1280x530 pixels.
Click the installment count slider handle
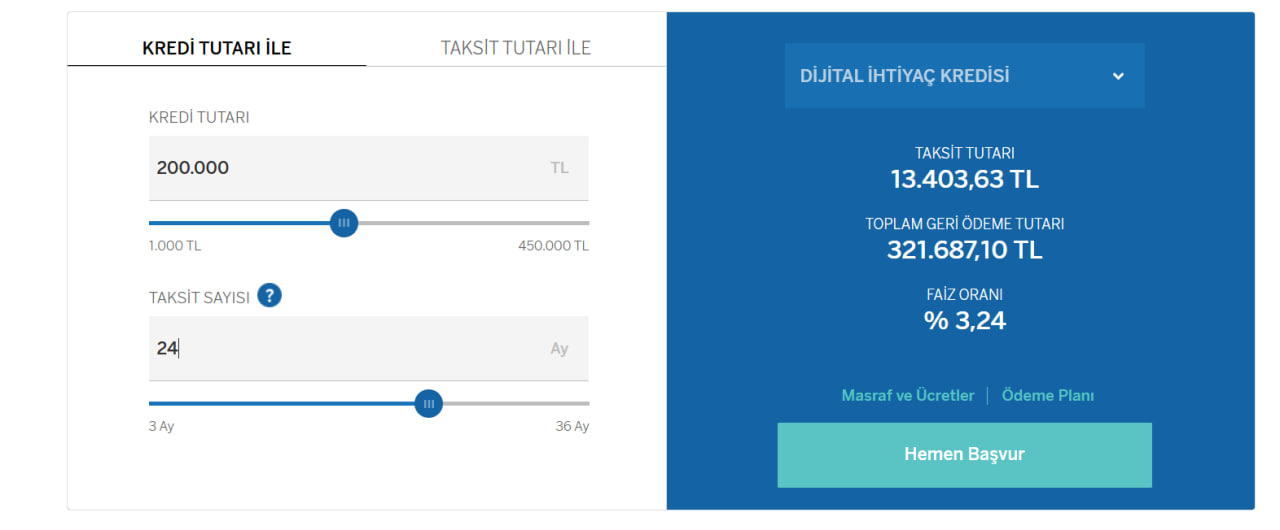tap(429, 404)
